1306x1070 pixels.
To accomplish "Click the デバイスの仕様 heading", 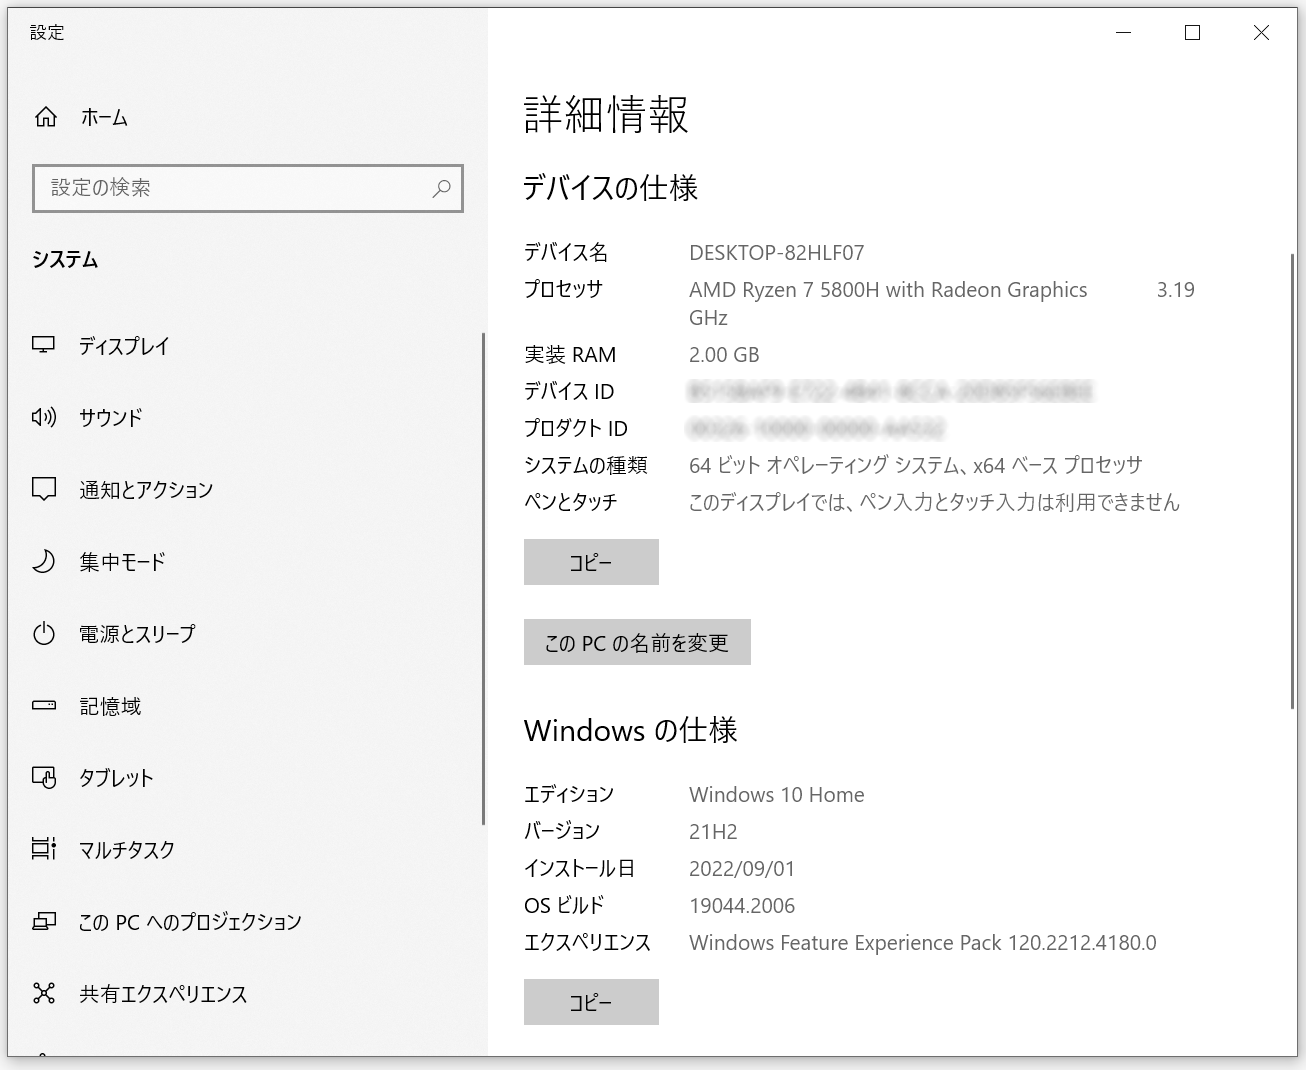I will [x=610, y=187].
